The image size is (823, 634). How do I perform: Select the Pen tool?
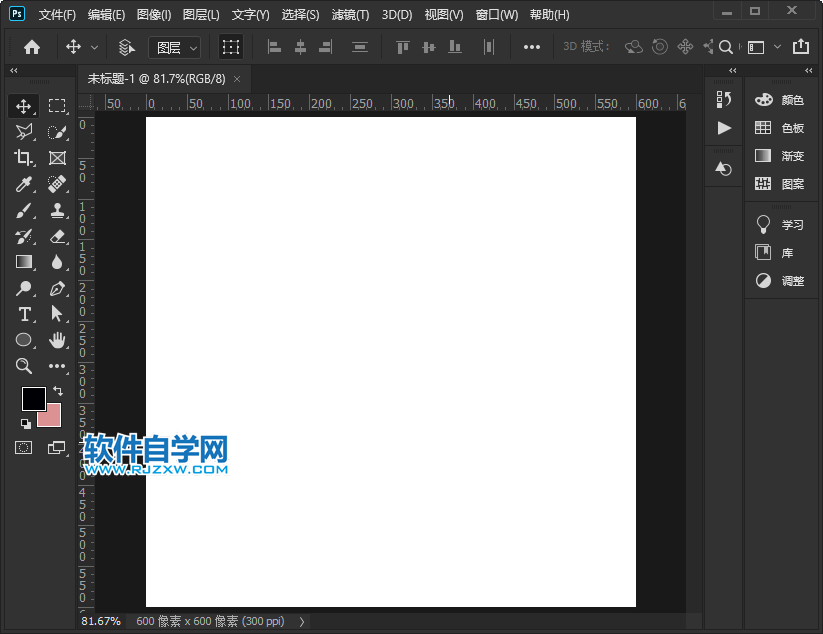pos(57,288)
